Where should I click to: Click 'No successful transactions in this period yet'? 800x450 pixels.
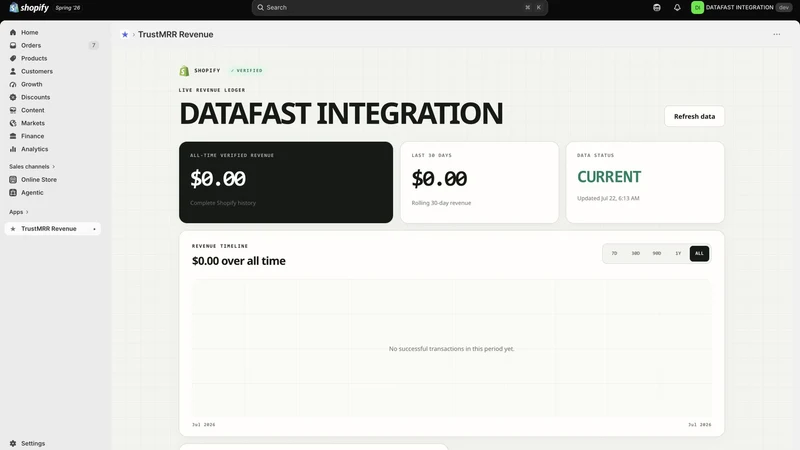tap(452, 349)
